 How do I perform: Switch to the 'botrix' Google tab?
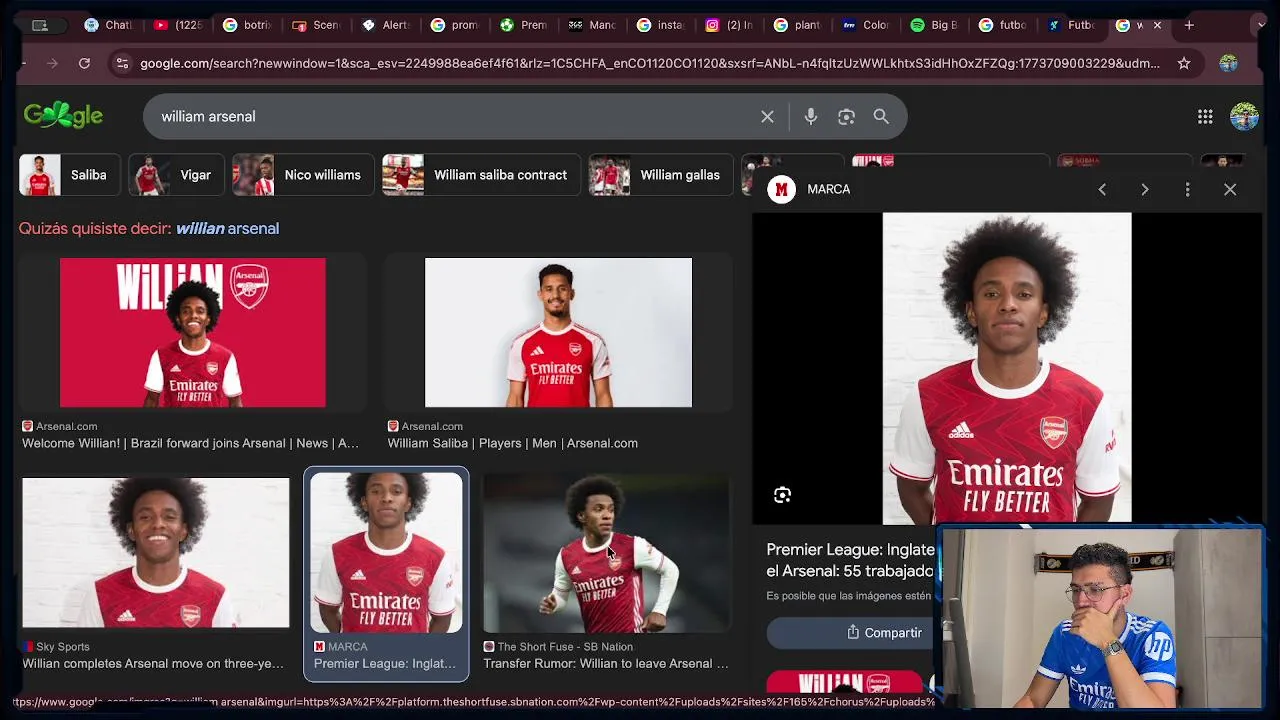pyautogui.click(x=246, y=25)
